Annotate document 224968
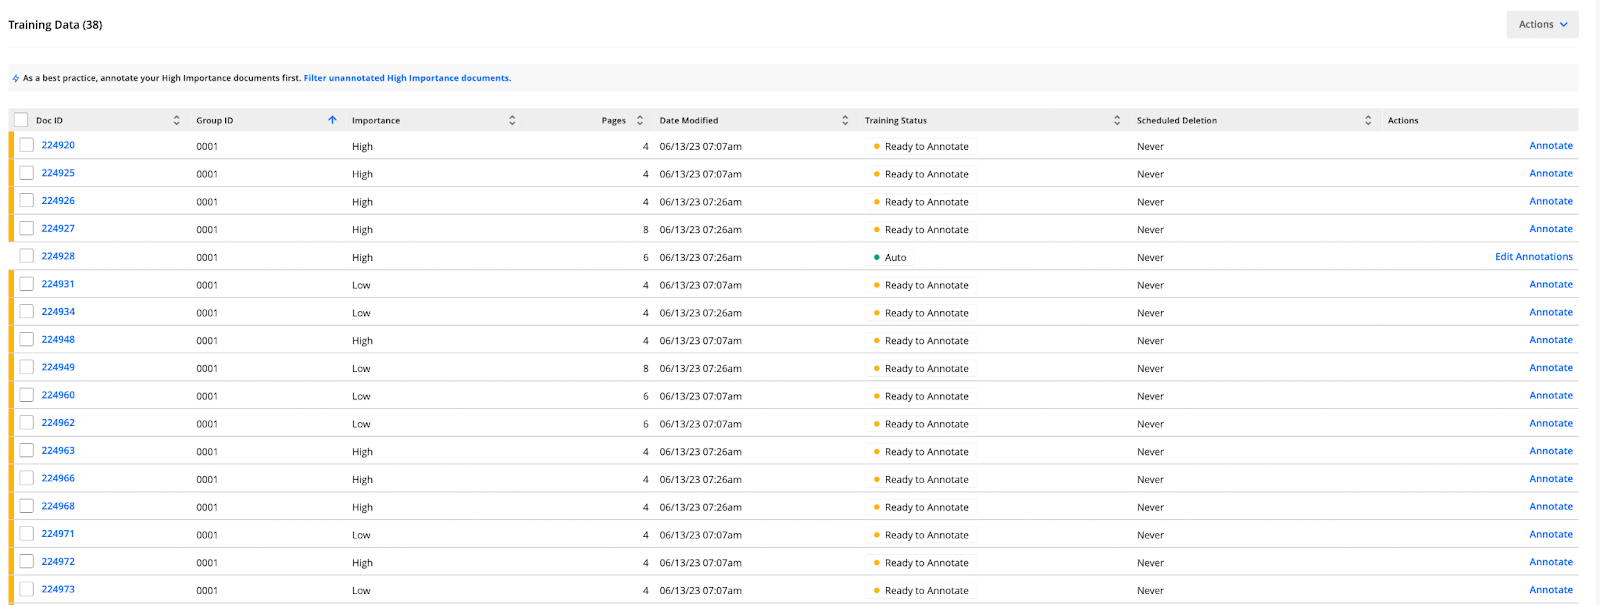Image resolution: width=1600 pixels, height=605 pixels. coord(1551,507)
